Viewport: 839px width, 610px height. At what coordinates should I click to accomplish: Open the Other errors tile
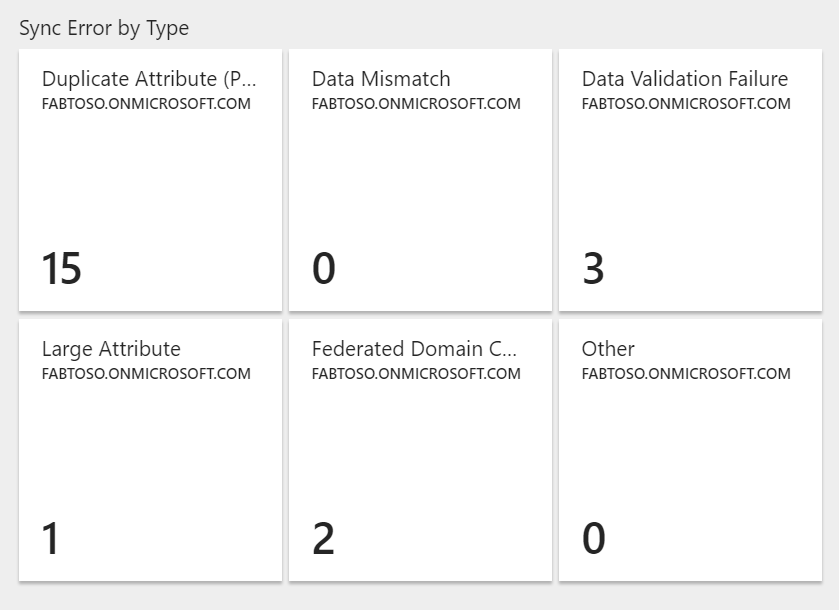(x=690, y=450)
